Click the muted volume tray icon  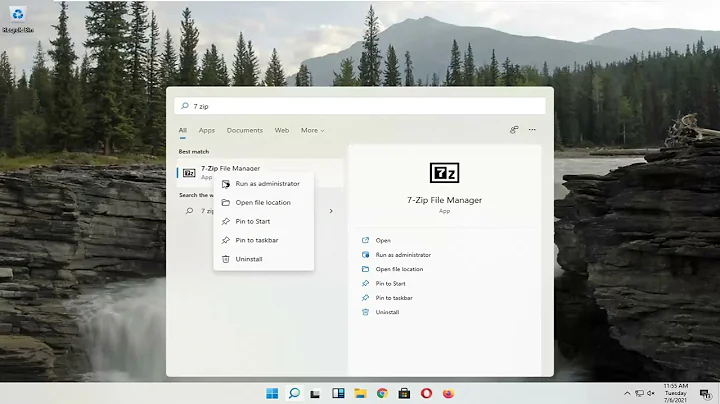point(651,393)
